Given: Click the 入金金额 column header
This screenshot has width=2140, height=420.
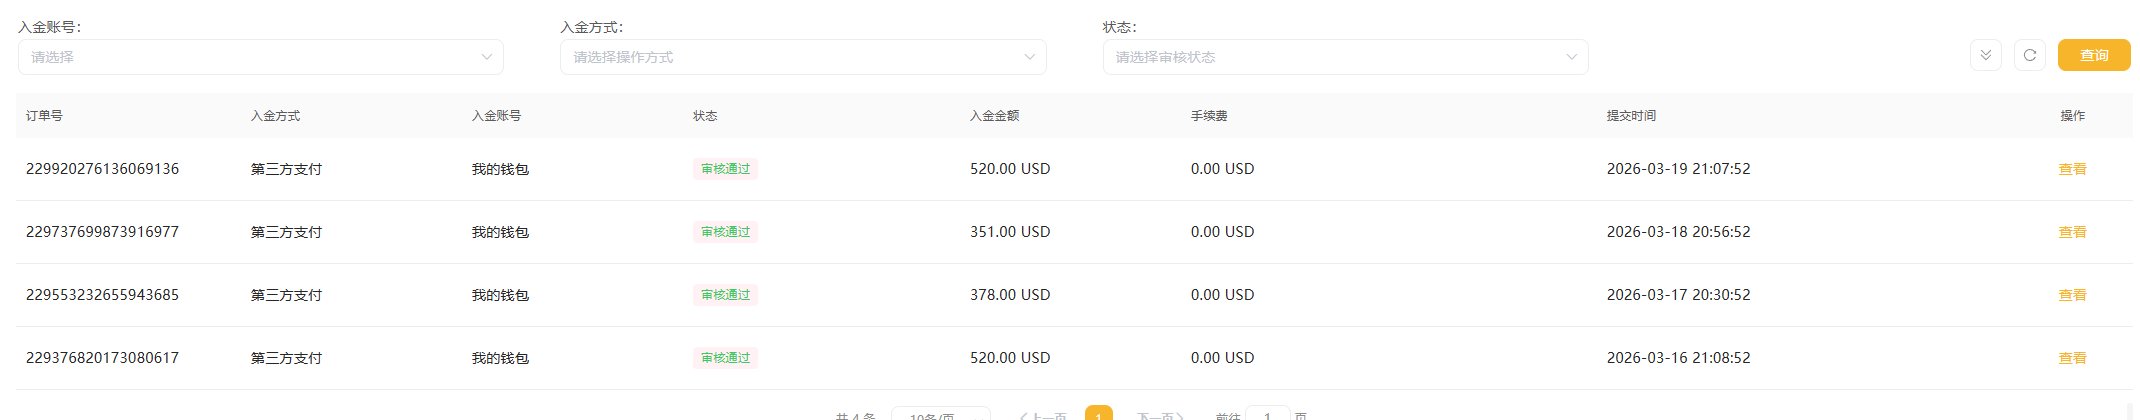Looking at the screenshot, I should (x=994, y=116).
